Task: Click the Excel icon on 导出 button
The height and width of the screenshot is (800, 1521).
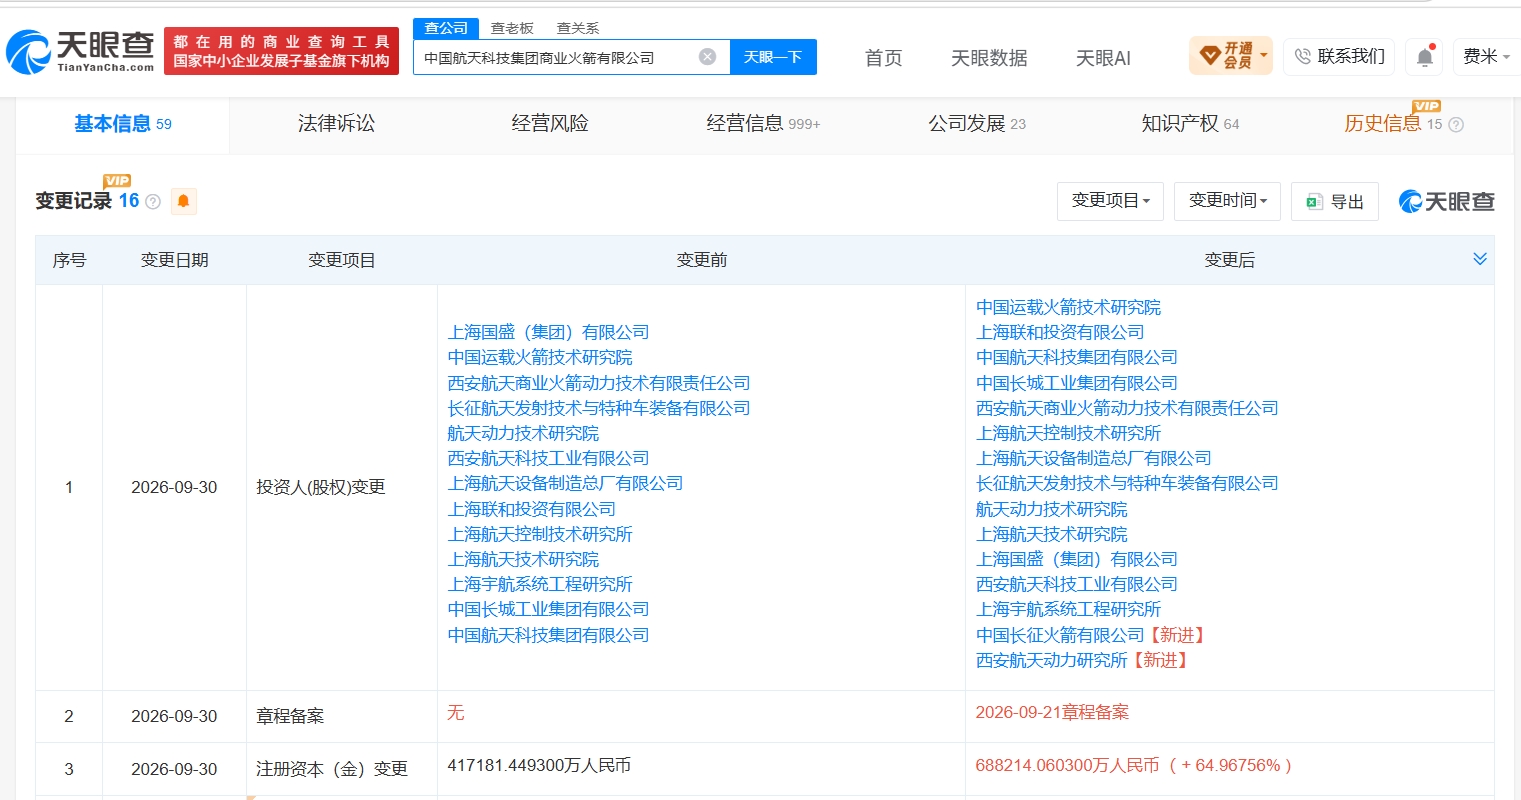Action: click(x=1315, y=202)
